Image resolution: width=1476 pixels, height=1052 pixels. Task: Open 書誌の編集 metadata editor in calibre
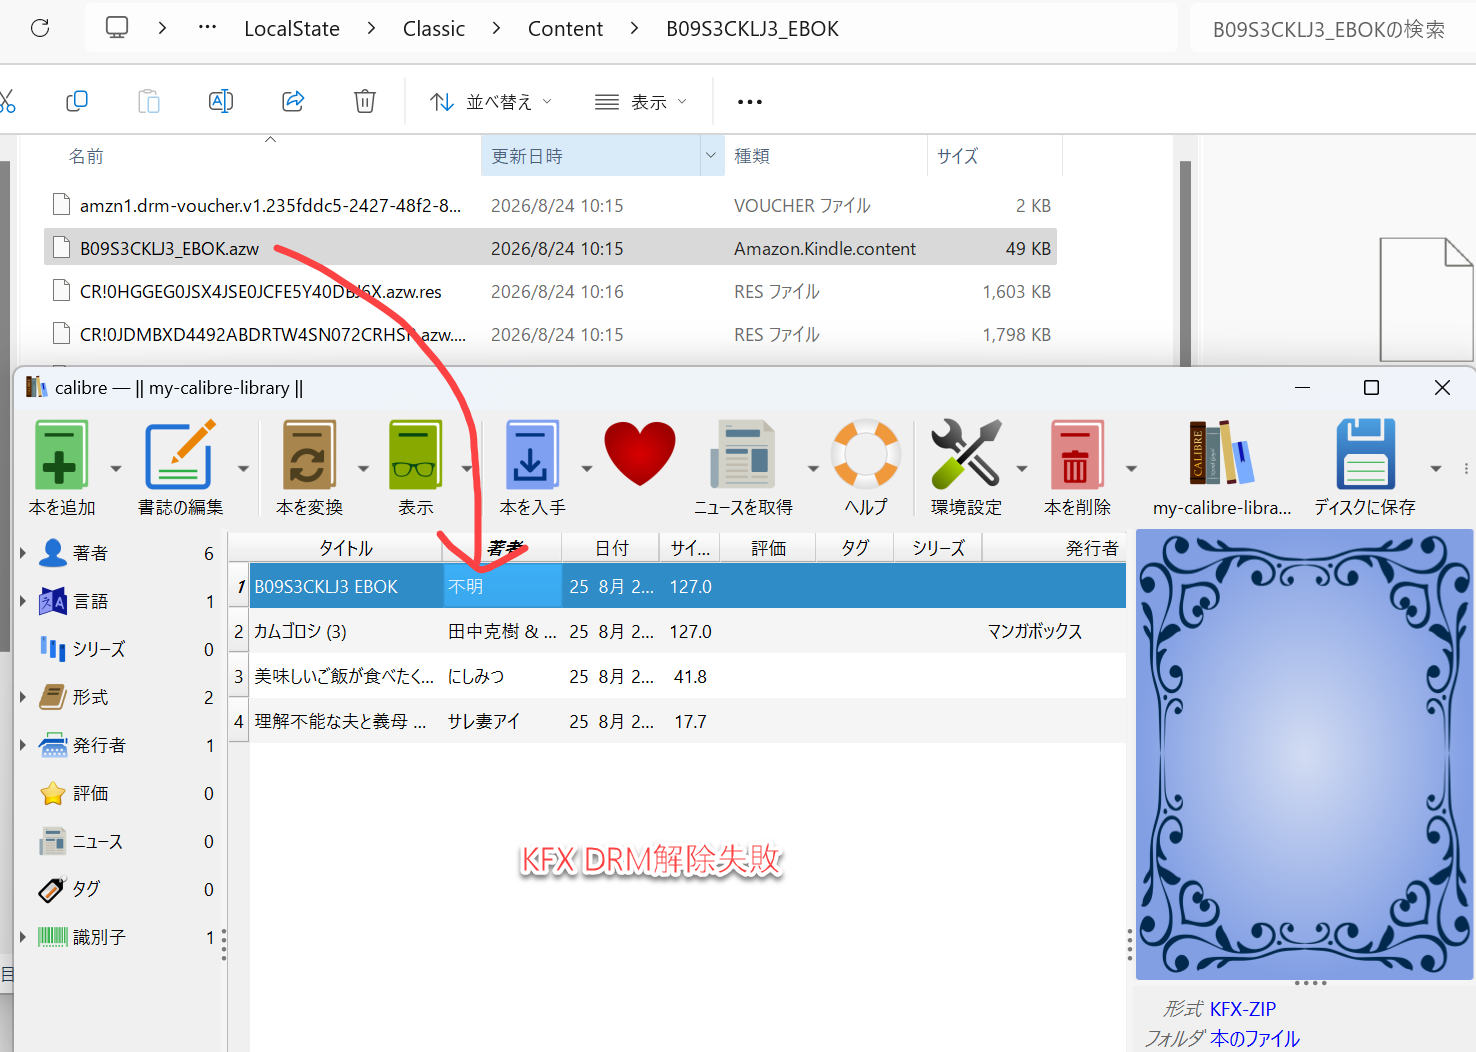(180, 455)
